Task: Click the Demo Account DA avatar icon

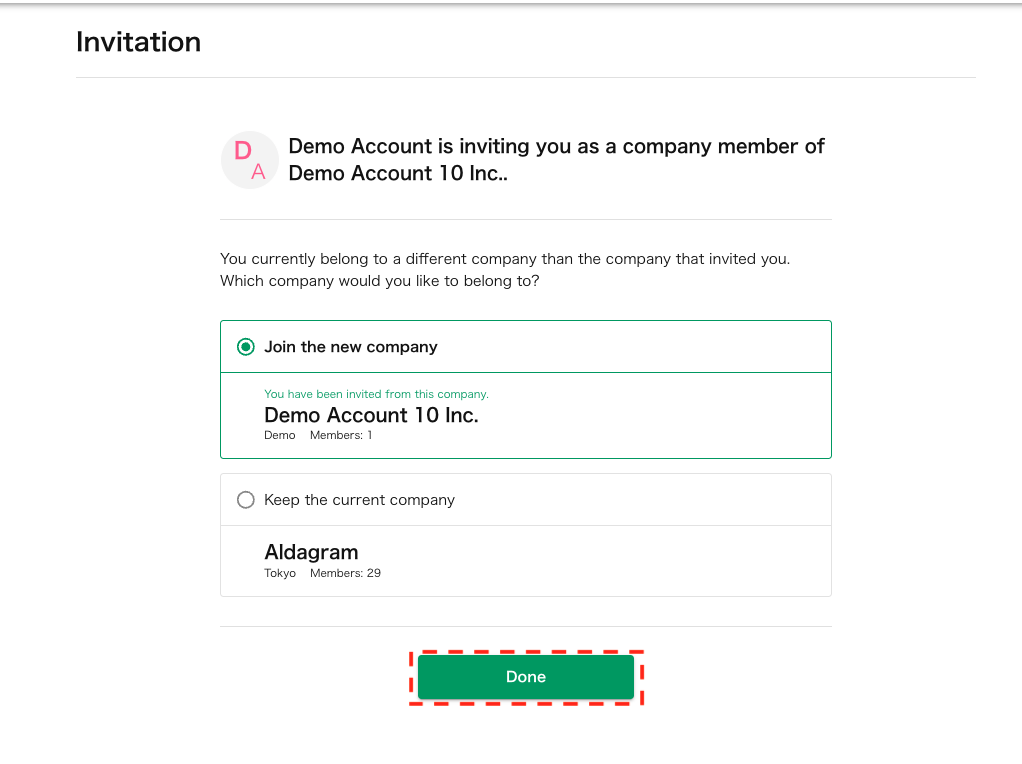Action: coord(249,160)
